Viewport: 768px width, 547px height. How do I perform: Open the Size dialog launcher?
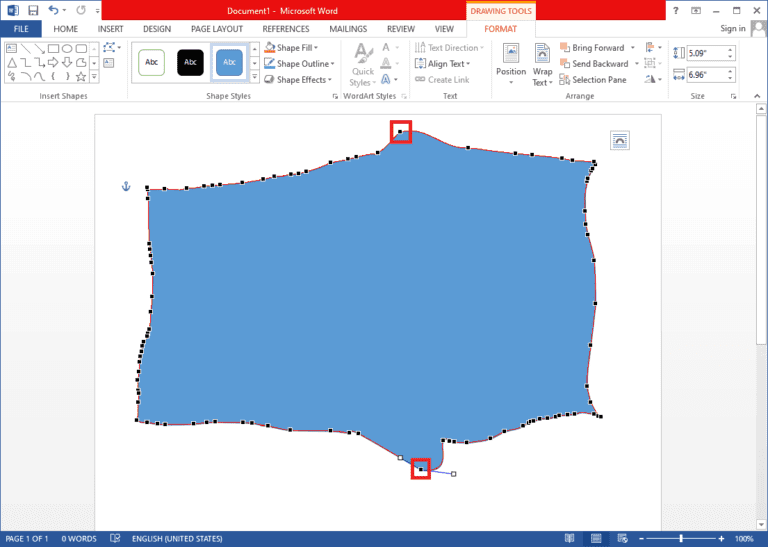click(x=733, y=96)
